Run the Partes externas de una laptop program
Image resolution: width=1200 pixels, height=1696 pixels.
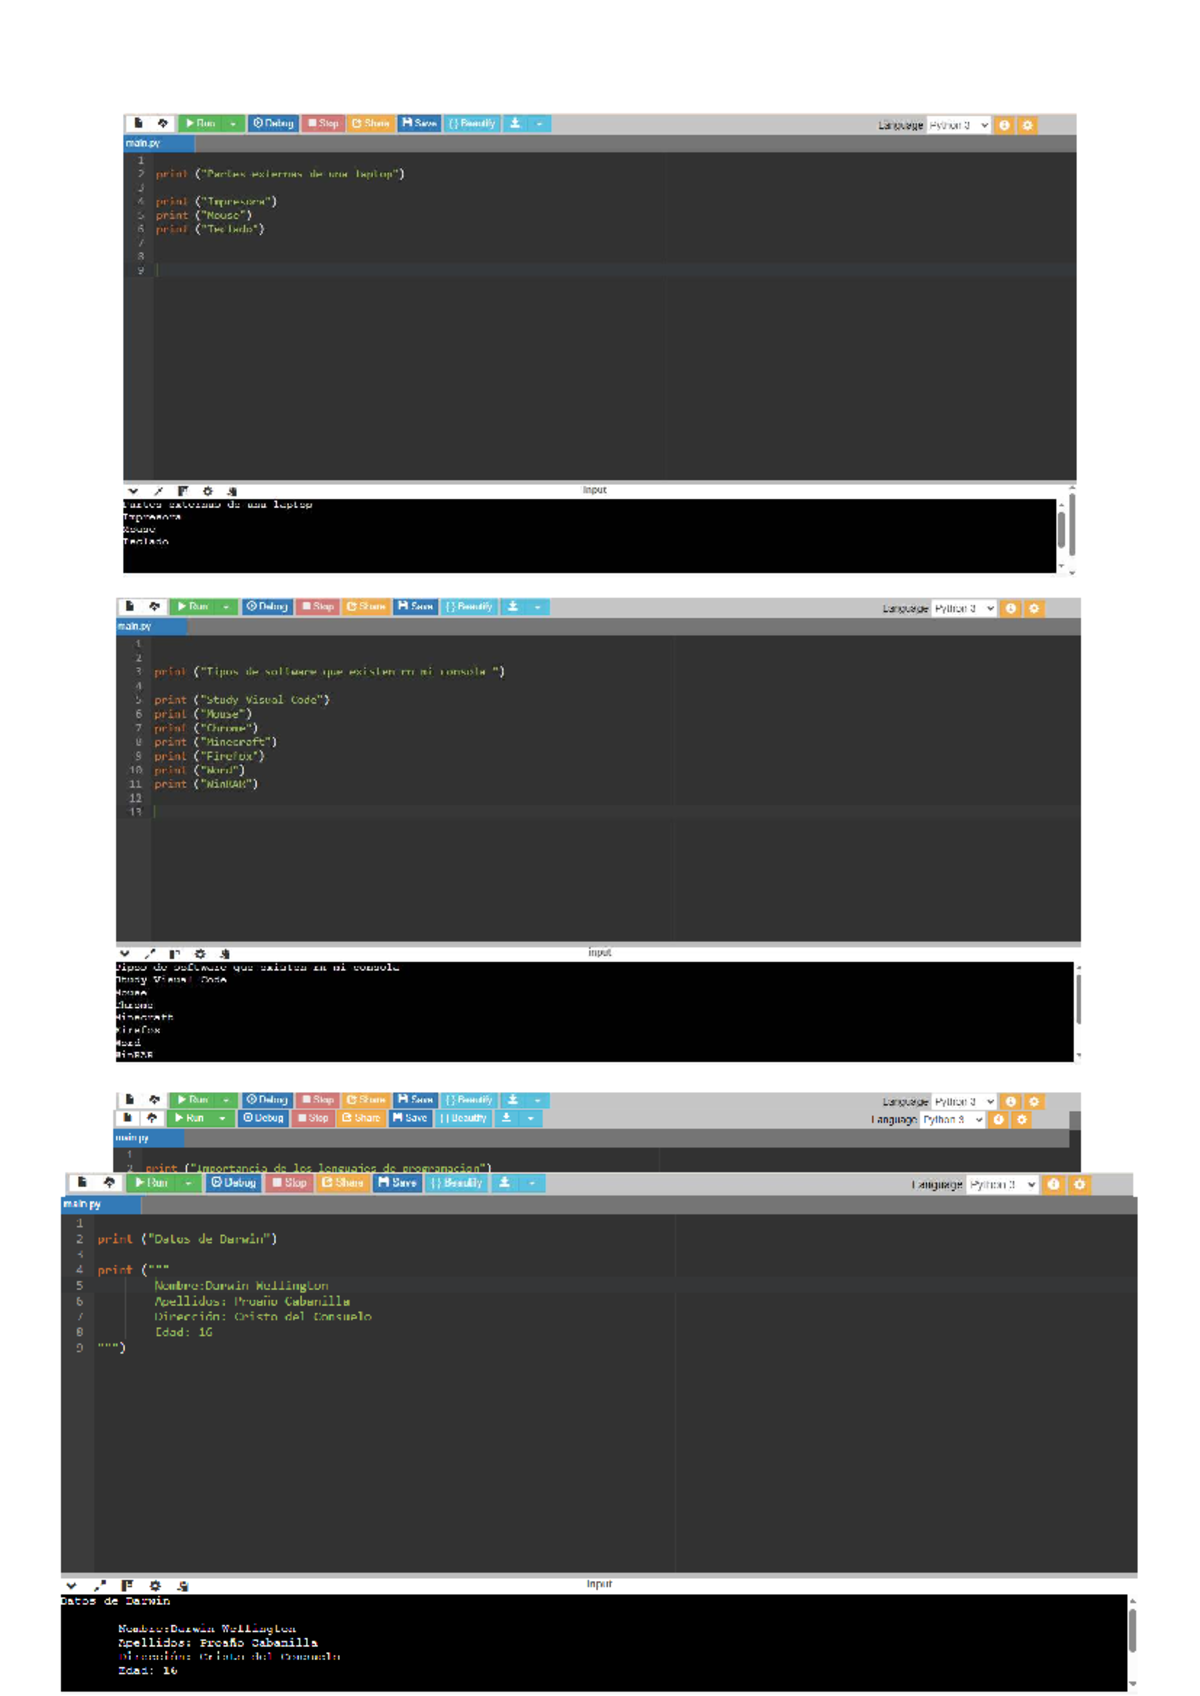[200, 123]
